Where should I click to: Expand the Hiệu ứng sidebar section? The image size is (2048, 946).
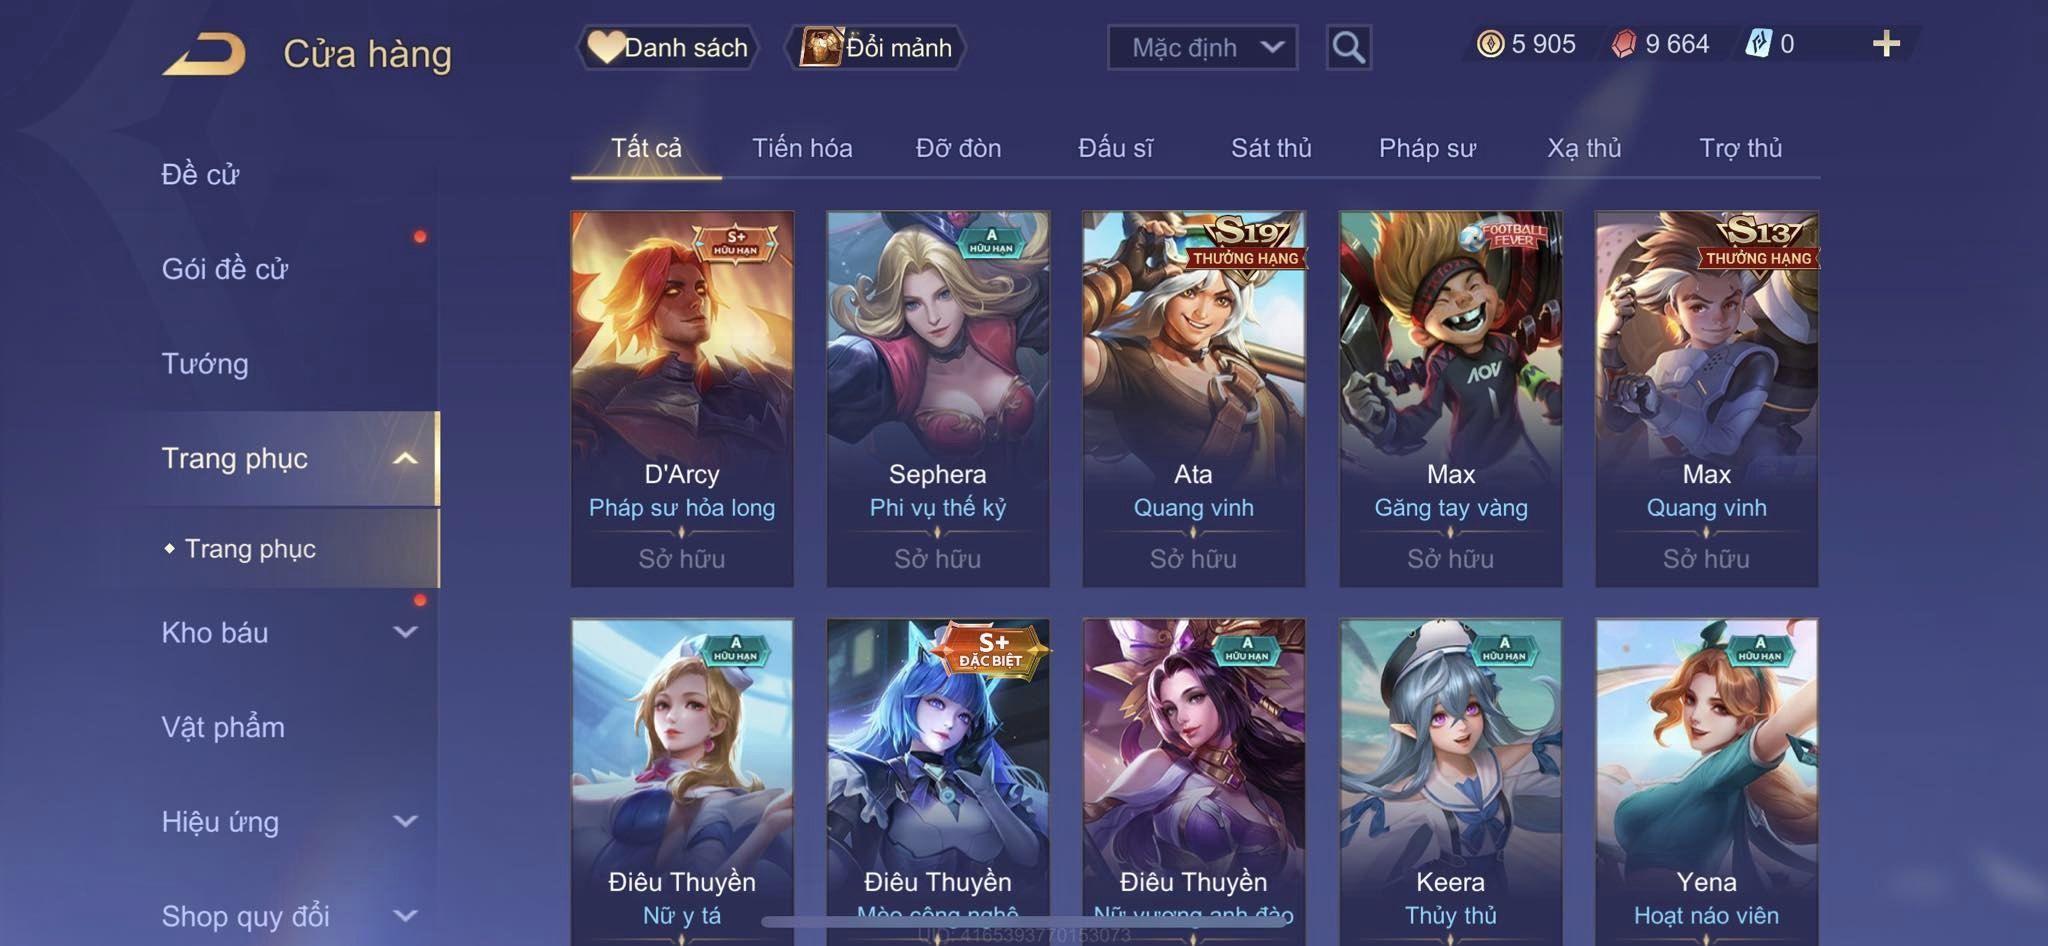click(x=405, y=821)
